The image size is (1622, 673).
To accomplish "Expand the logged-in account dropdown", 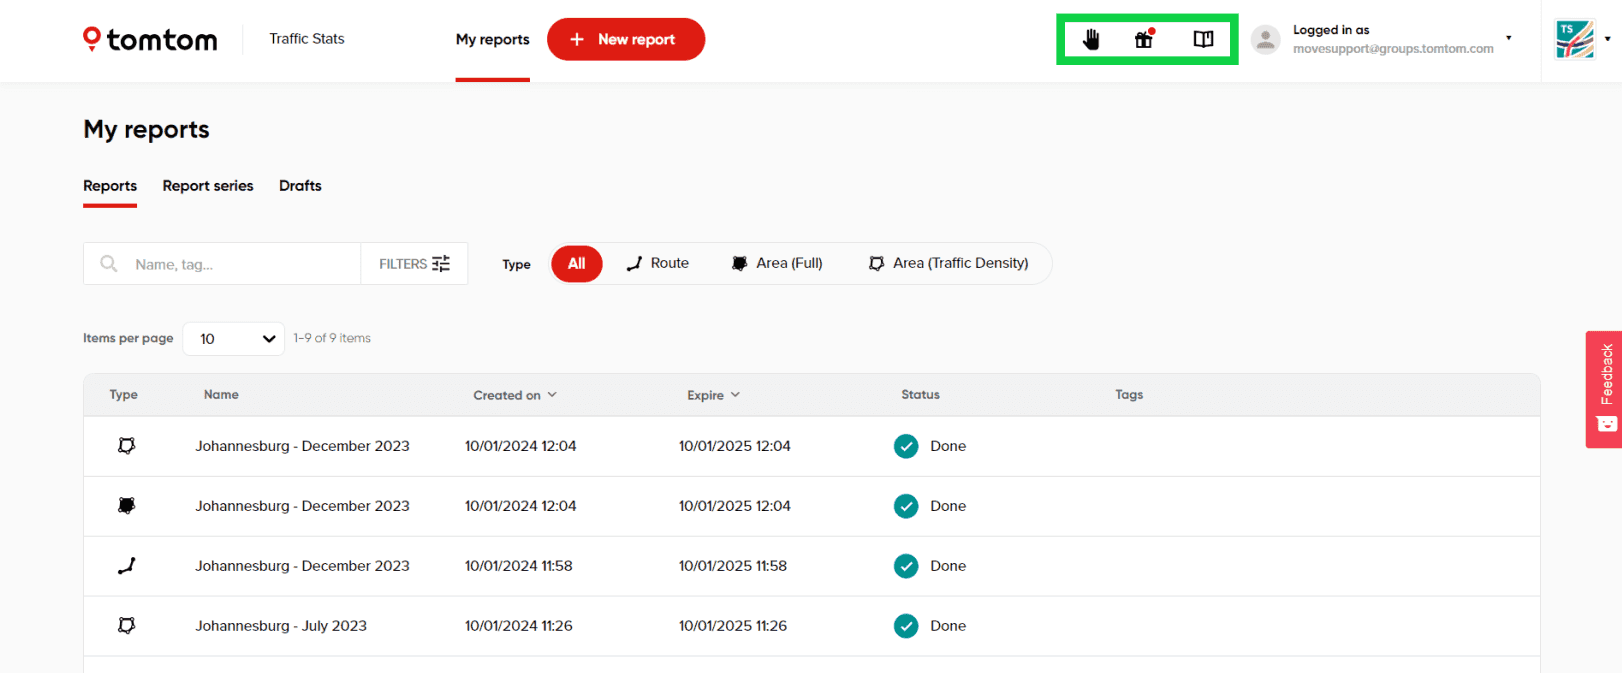I will 1508,39.
